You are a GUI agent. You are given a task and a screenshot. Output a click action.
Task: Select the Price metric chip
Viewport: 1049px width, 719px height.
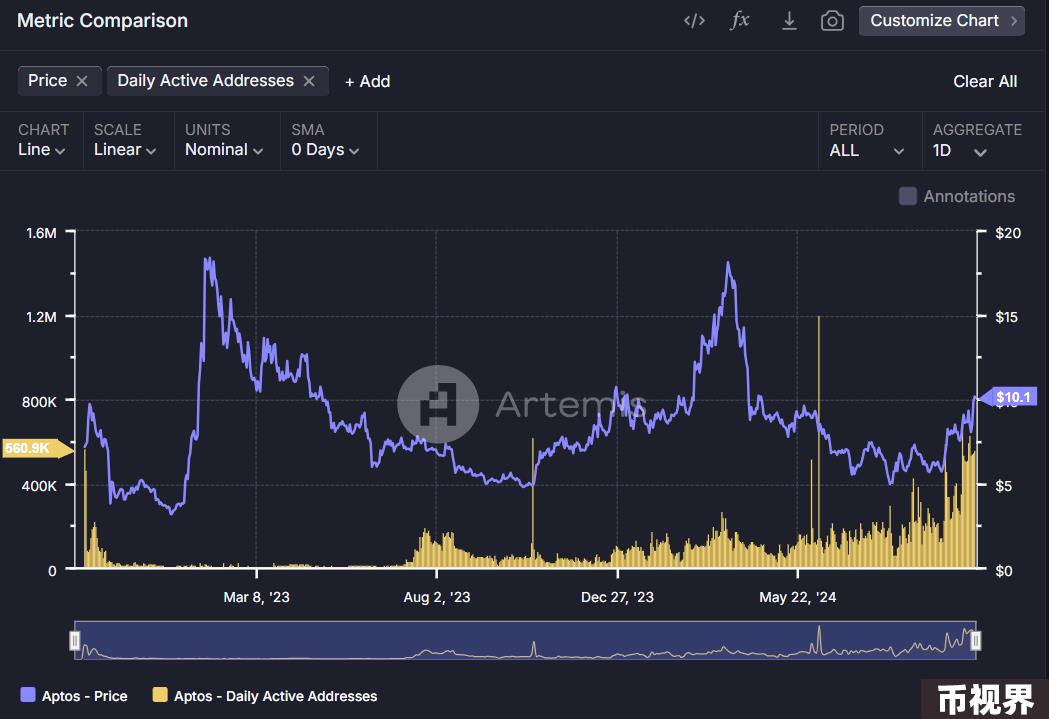point(47,81)
